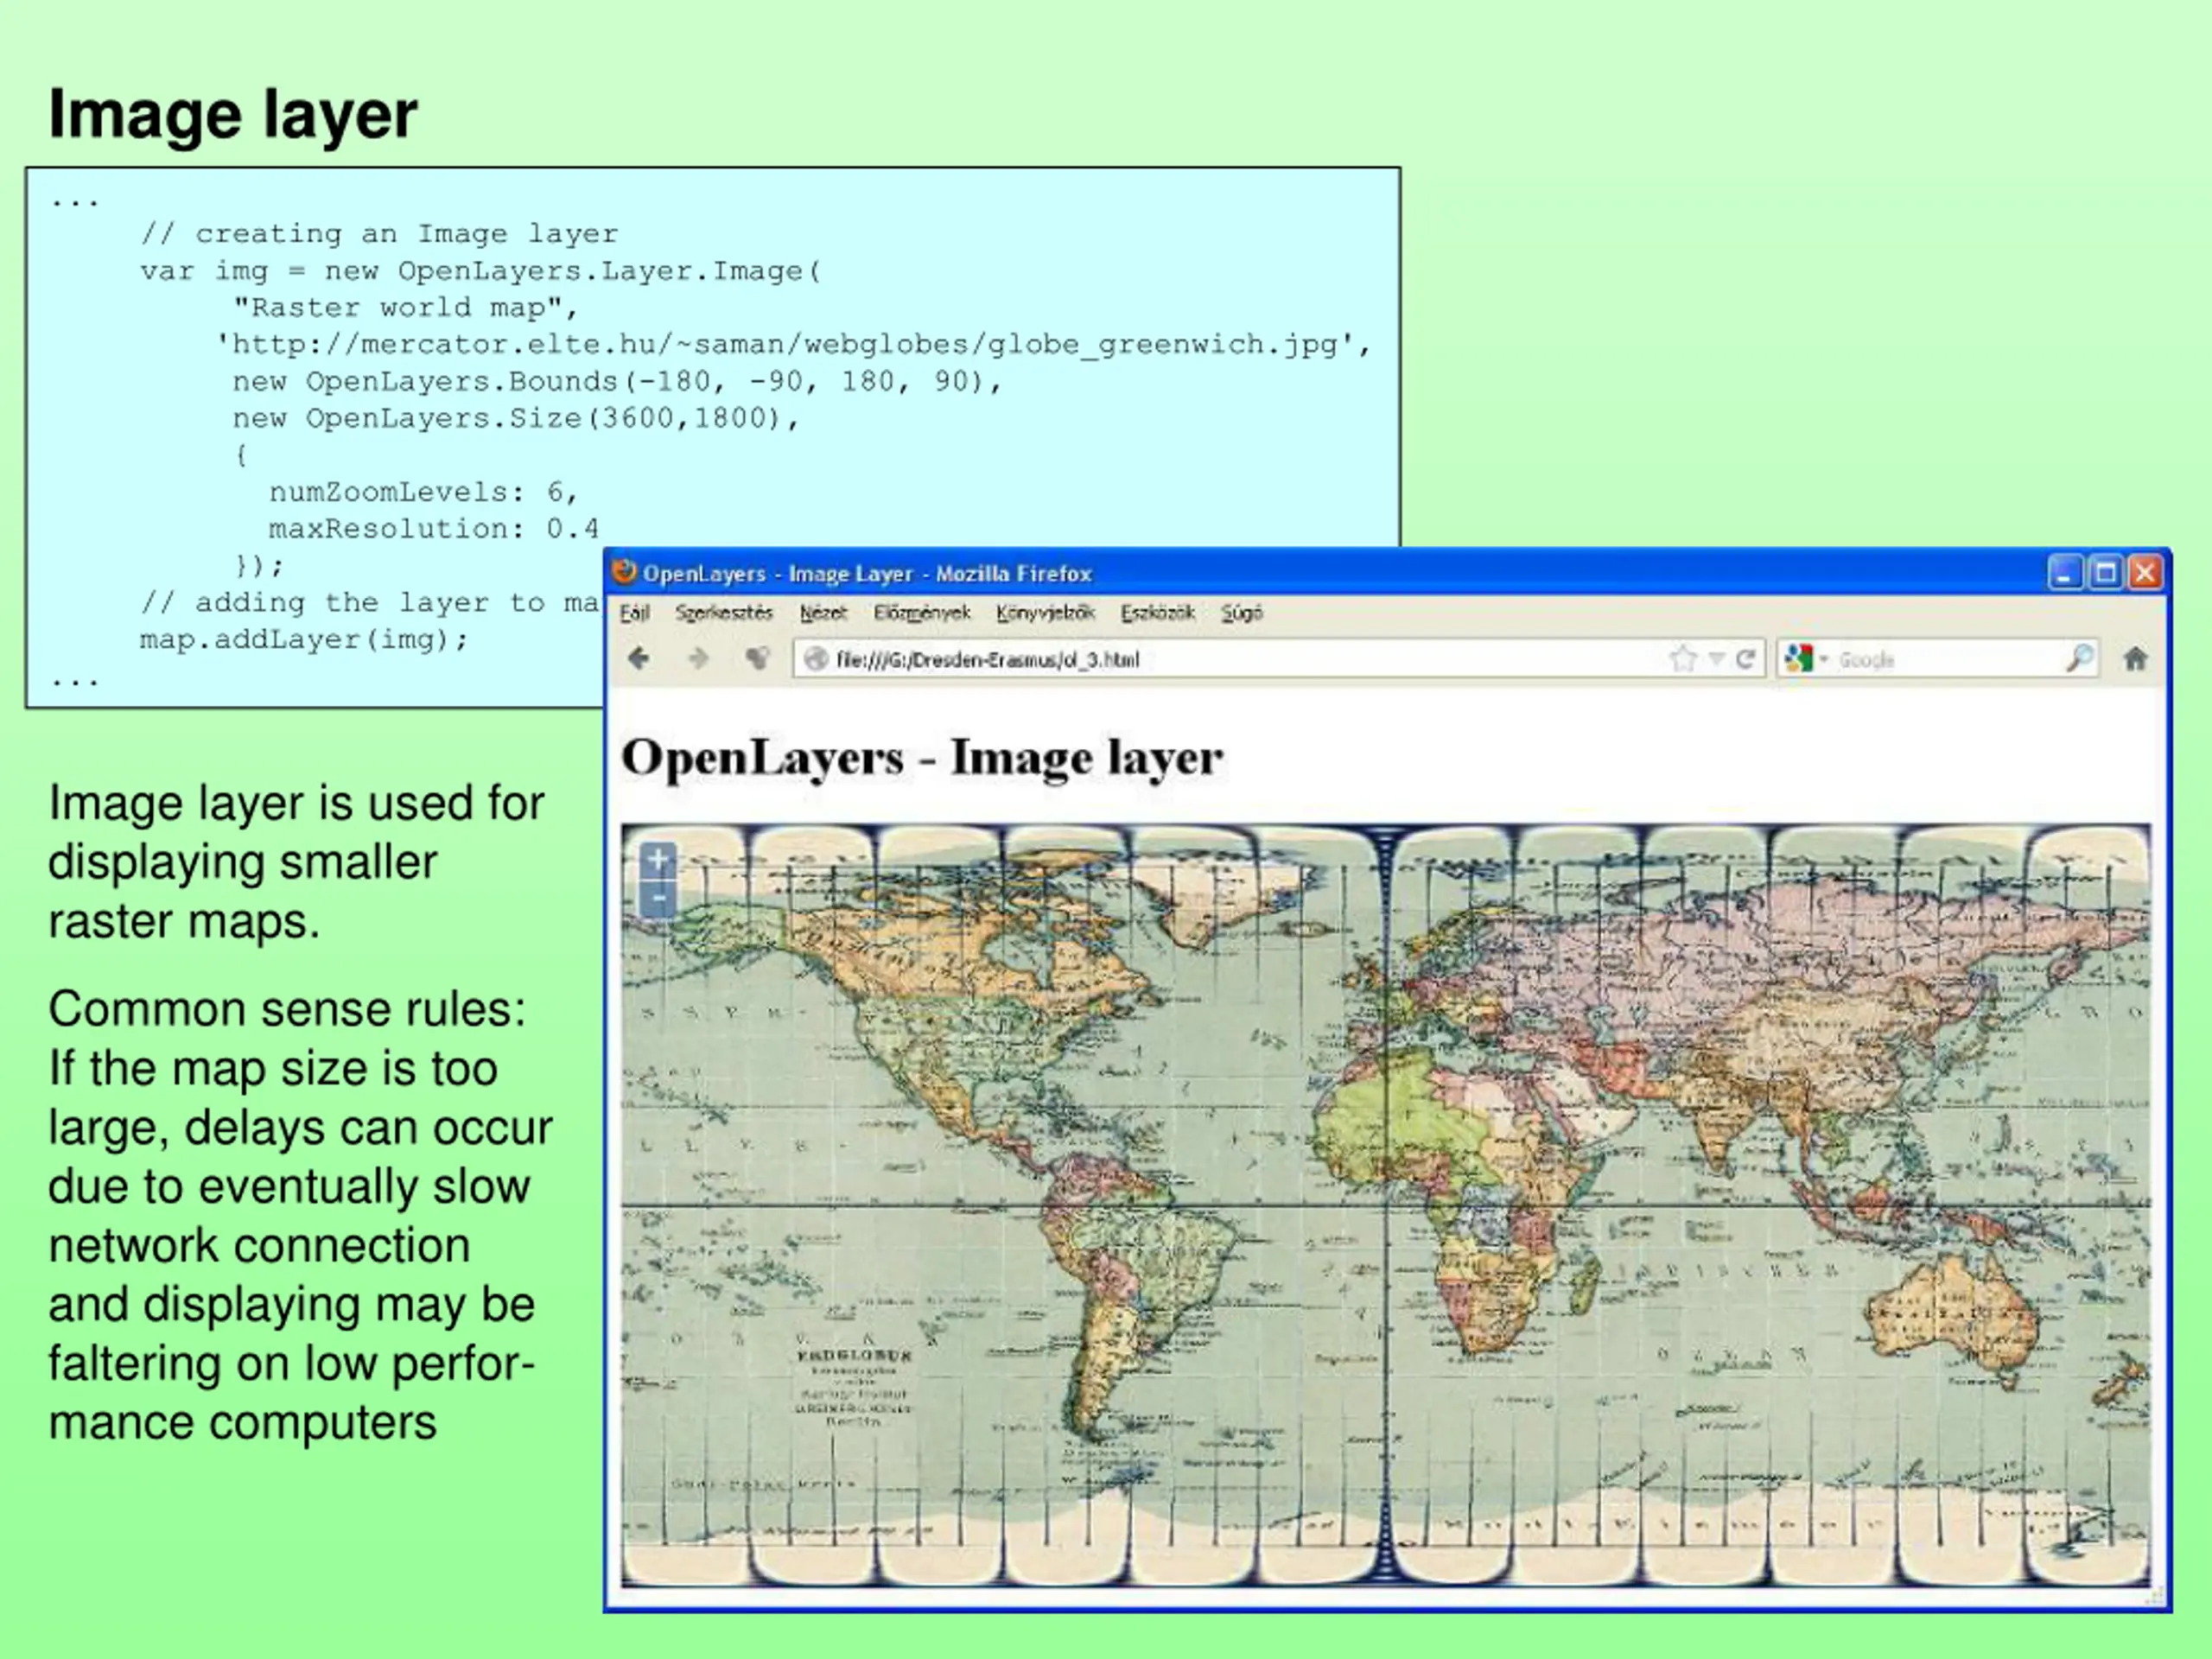Click the 'maxResolution: 0.4' code line
2212x1659 pixels.
pos(433,528)
